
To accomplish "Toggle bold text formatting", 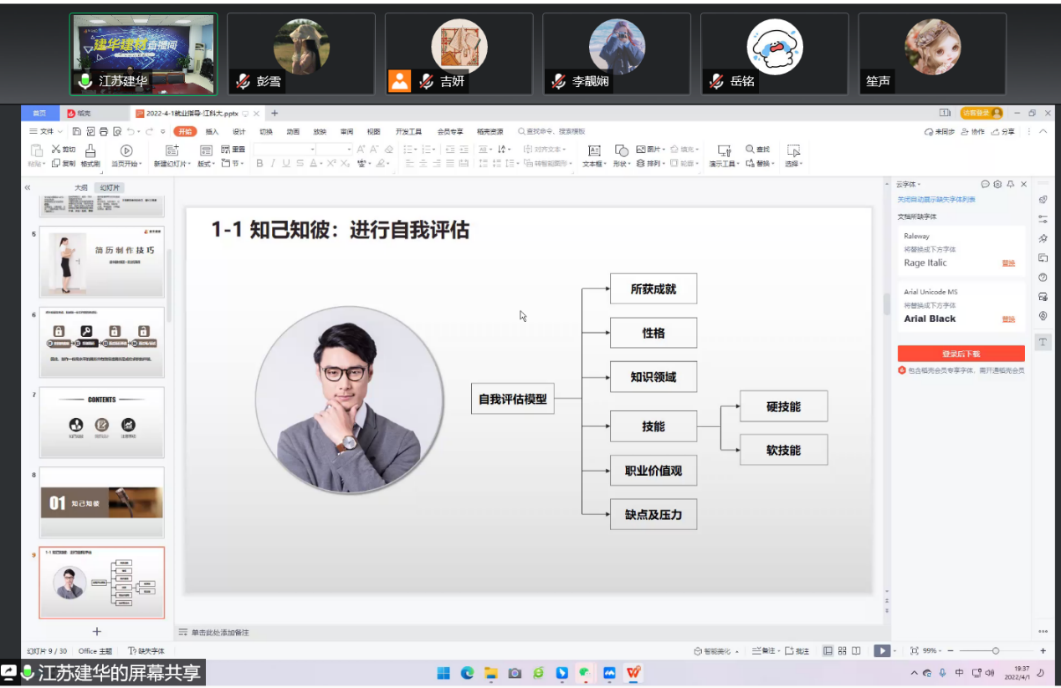I will coord(259,163).
